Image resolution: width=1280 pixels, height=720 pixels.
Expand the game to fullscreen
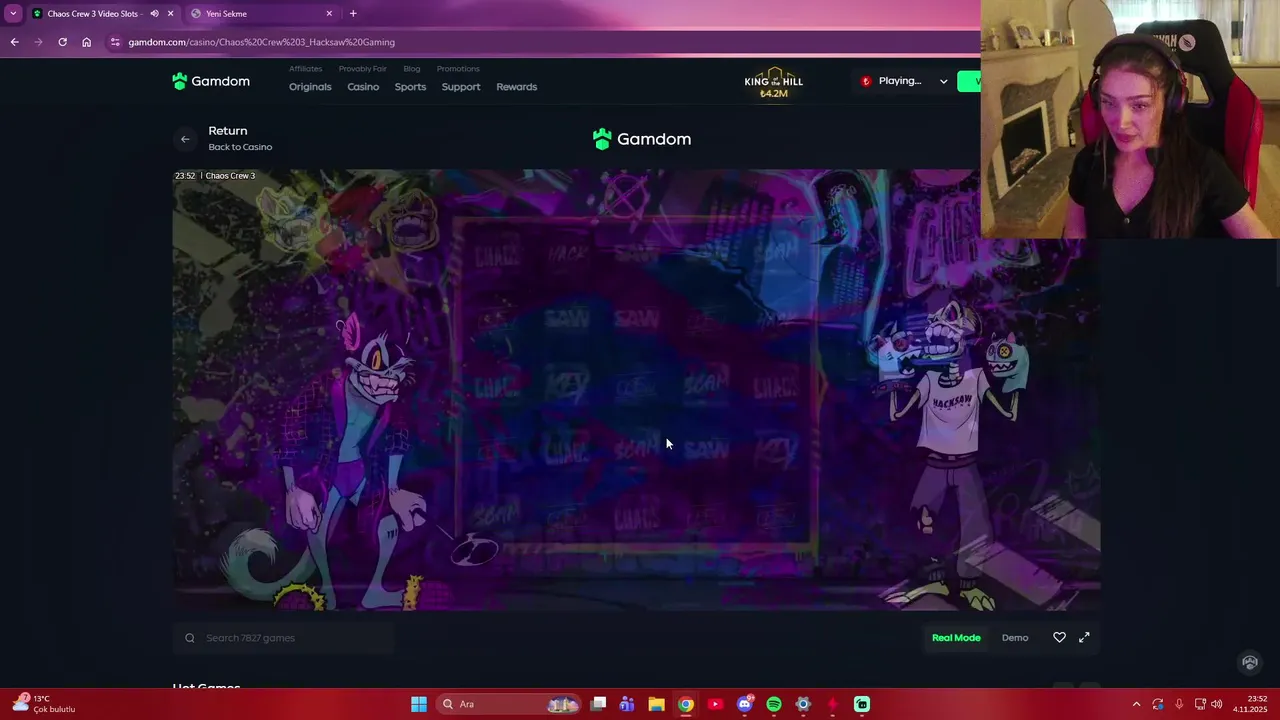1084,638
